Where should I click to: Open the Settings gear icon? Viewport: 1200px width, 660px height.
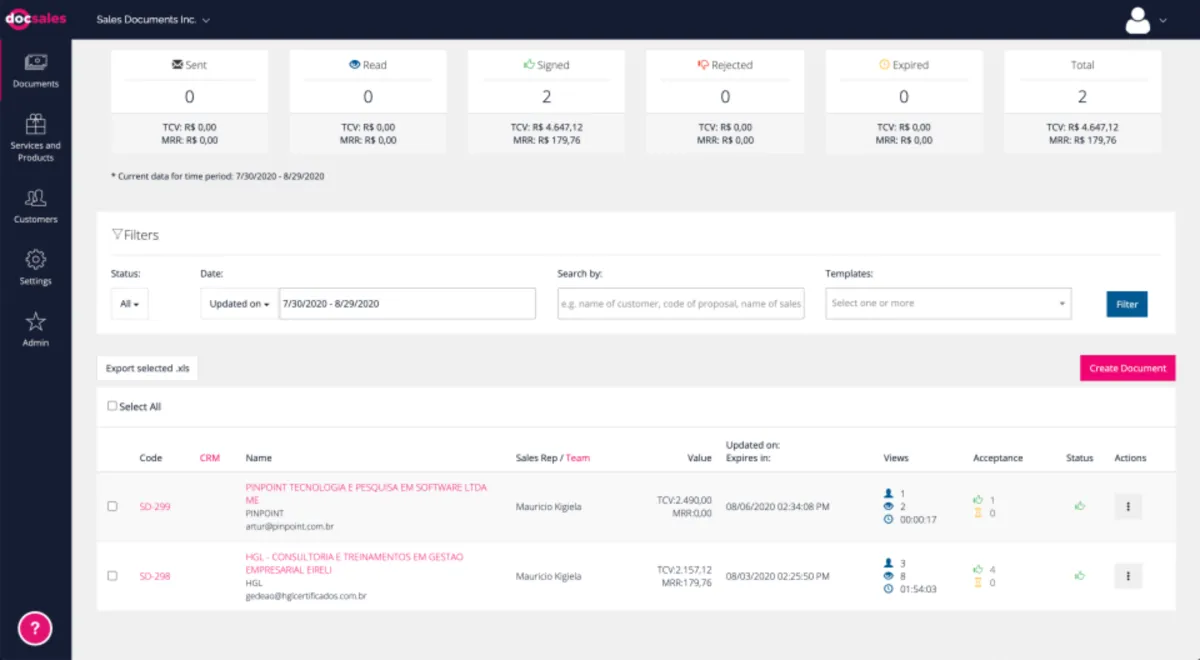click(x=36, y=259)
